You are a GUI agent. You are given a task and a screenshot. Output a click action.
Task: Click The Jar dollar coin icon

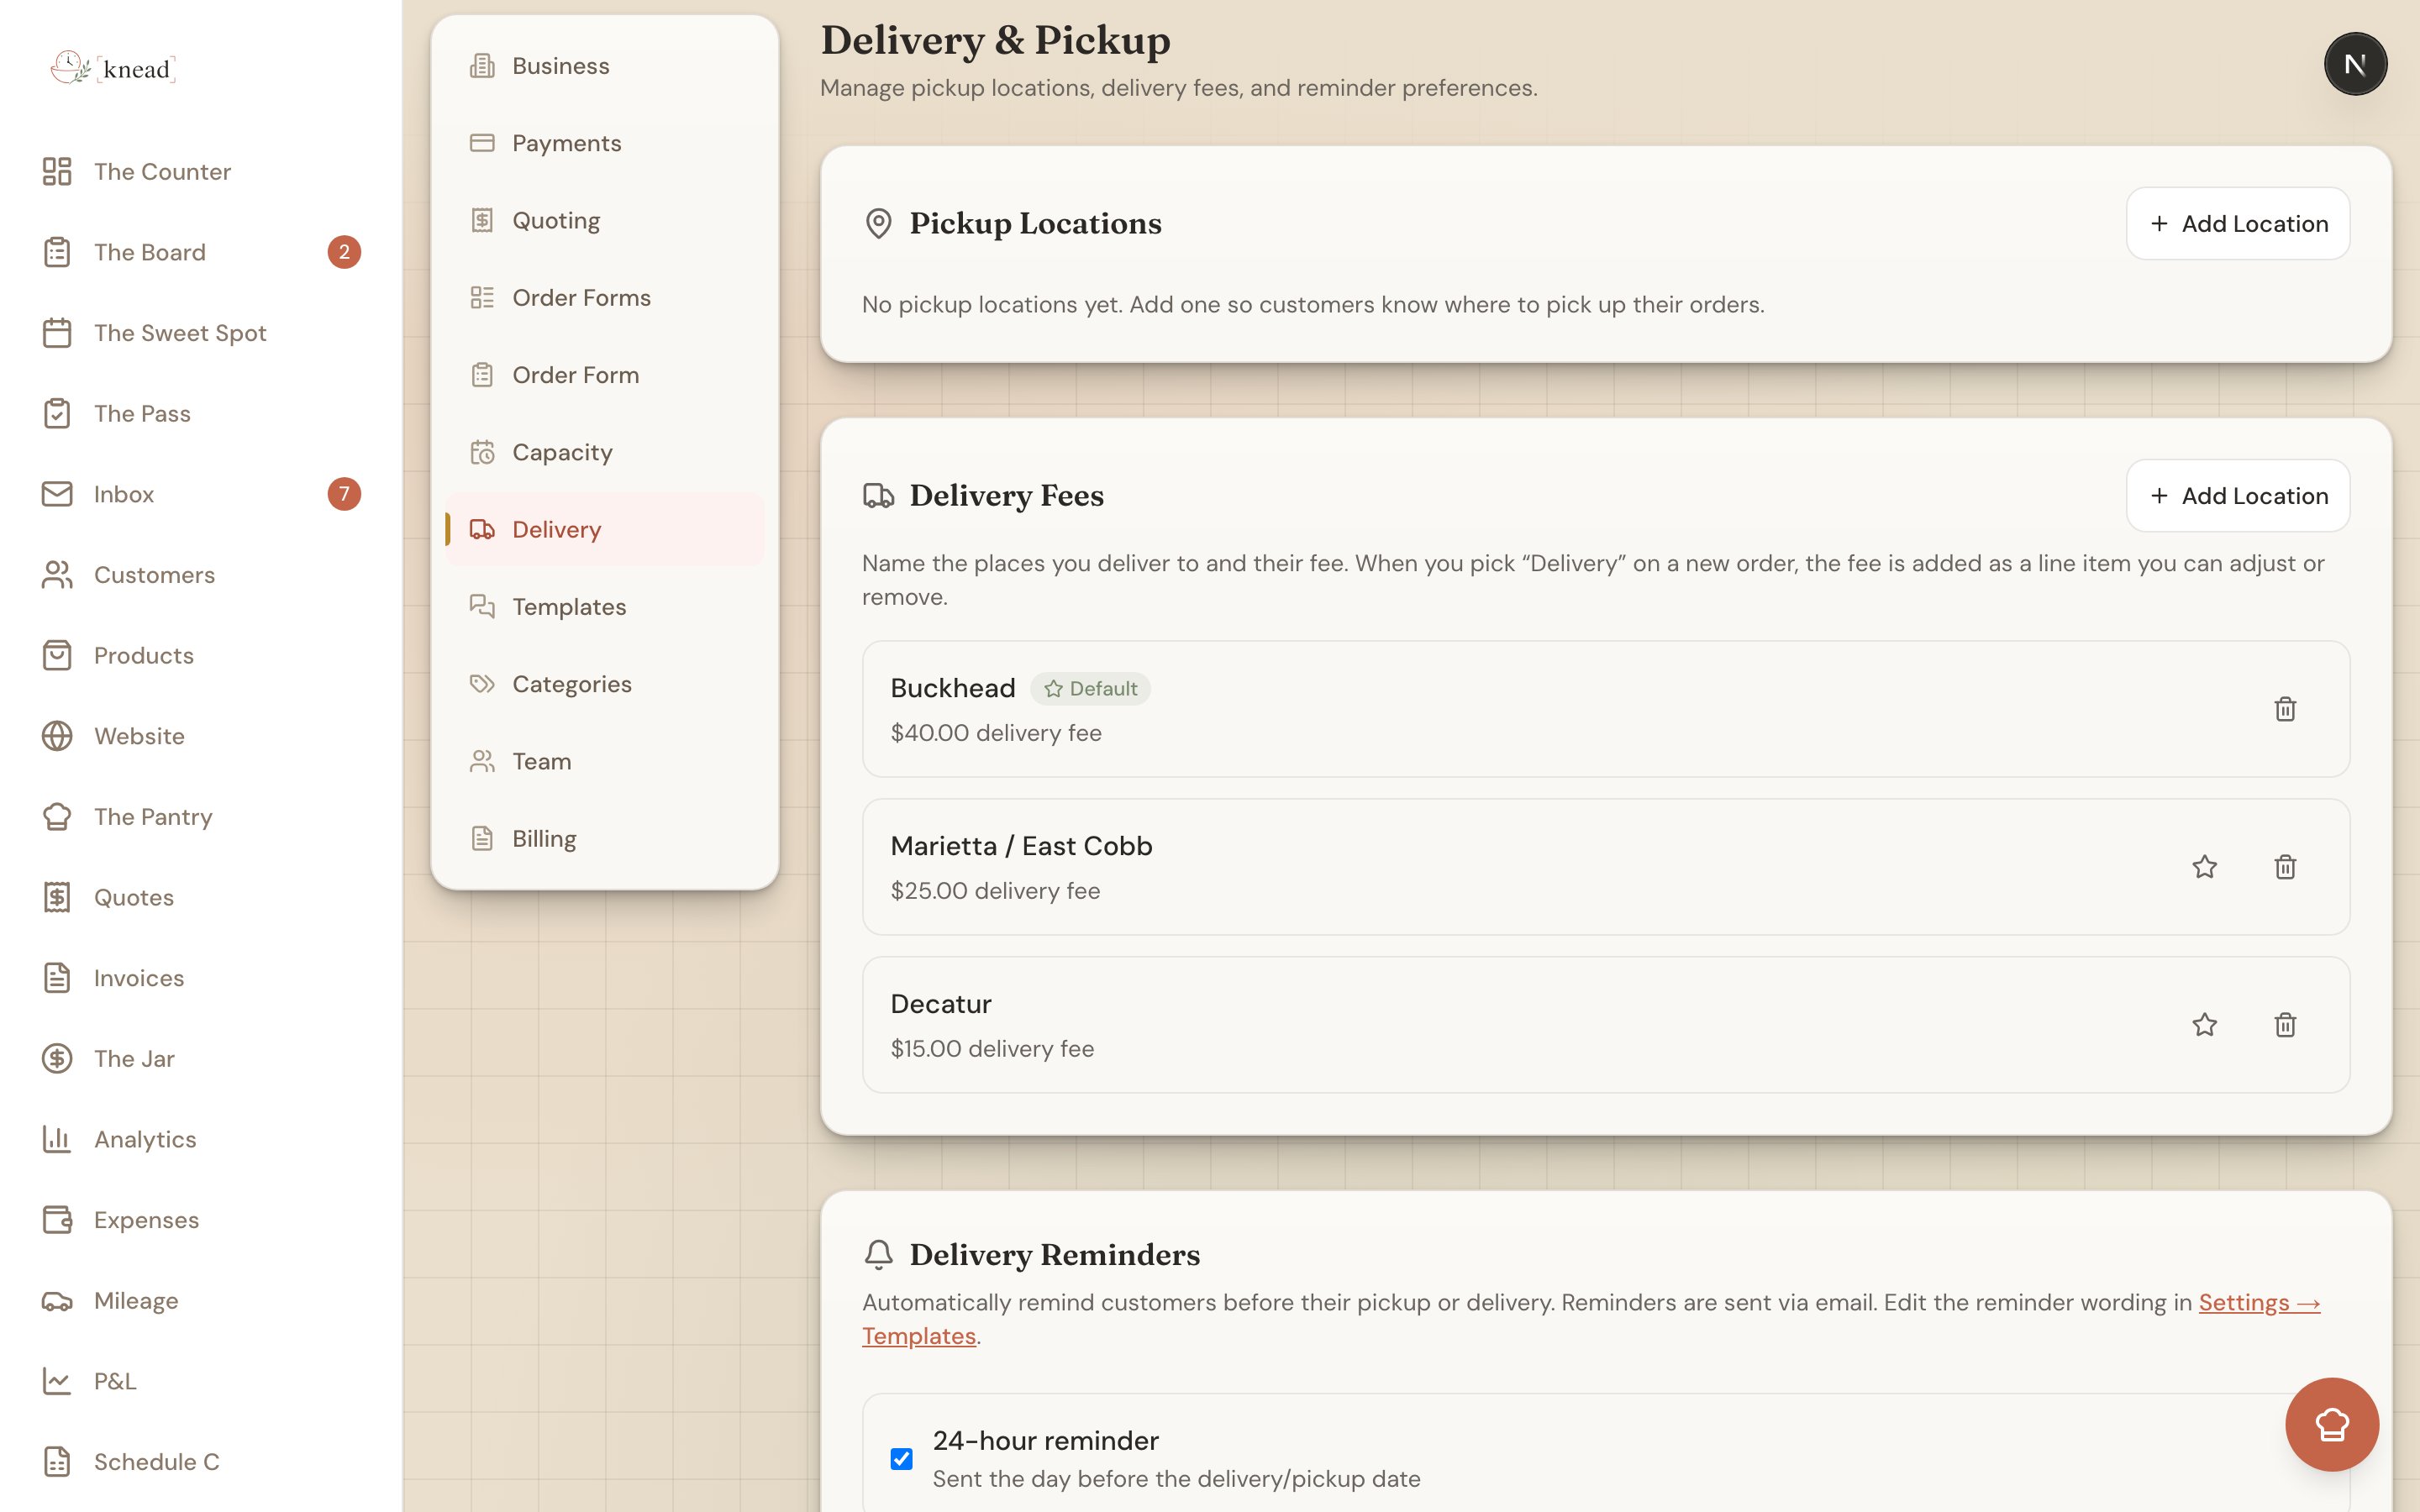[x=57, y=1058]
